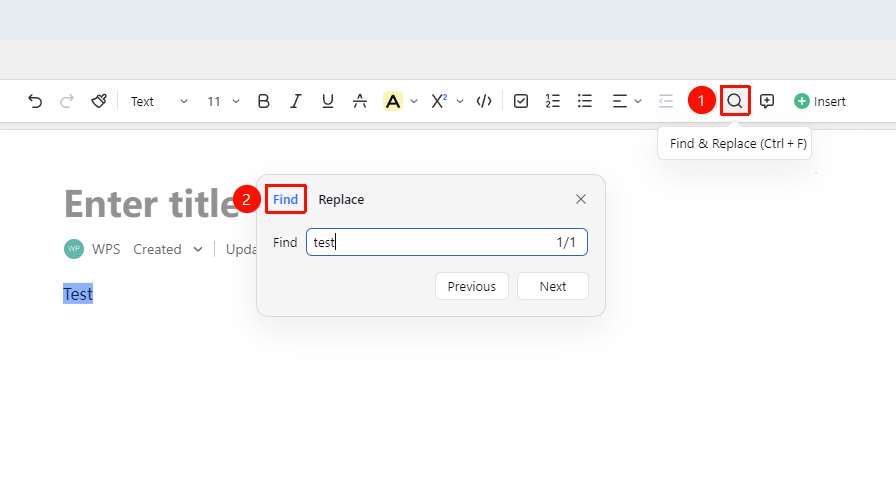The width and height of the screenshot is (896, 492).
Task: Toggle Italic formatting
Action: 295,101
